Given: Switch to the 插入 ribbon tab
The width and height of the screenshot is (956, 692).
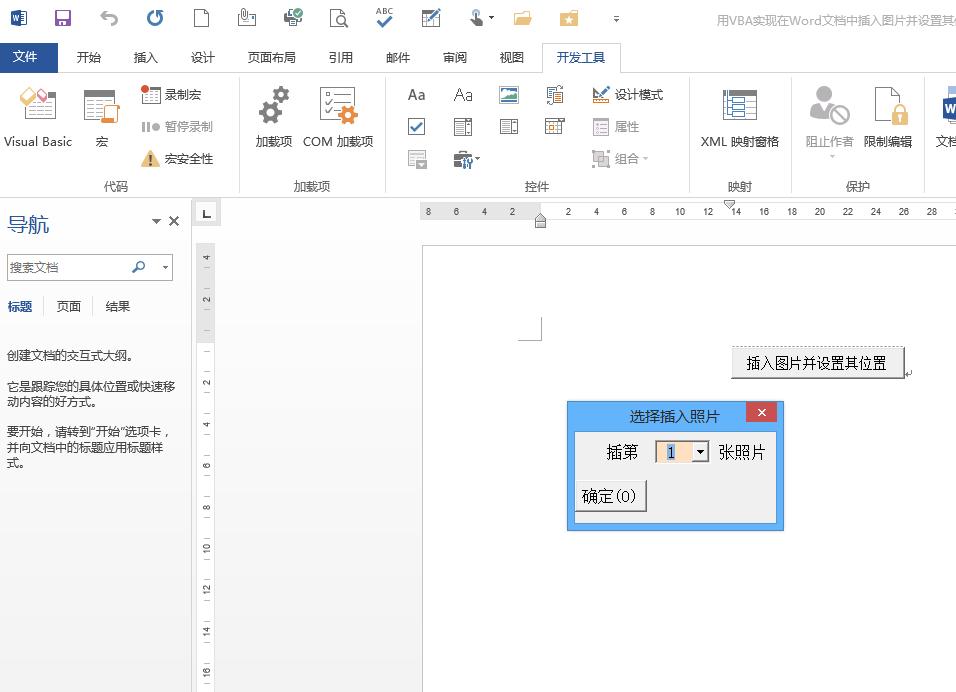Looking at the screenshot, I should coord(146,58).
